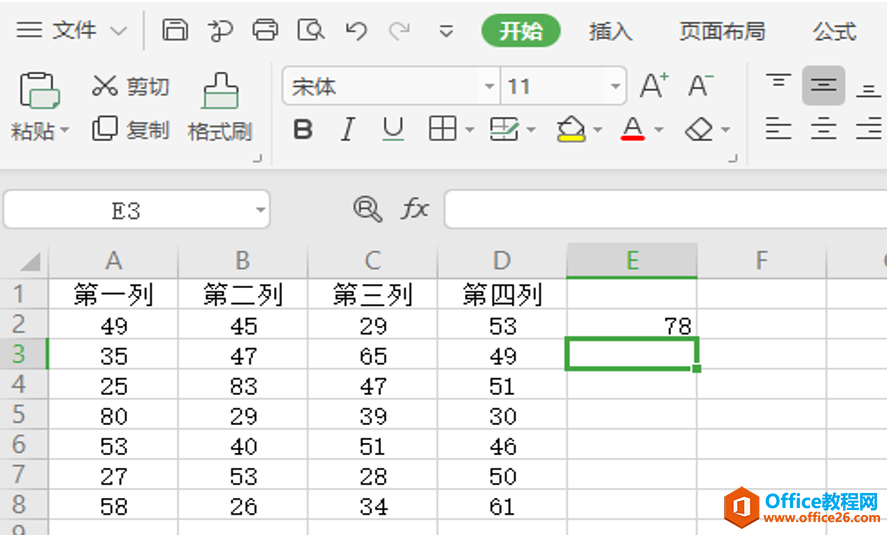Screen dimensions: 887x535
Task: Expand fill color dropdown arrow
Action: pyautogui.click(x=597, y=130)
